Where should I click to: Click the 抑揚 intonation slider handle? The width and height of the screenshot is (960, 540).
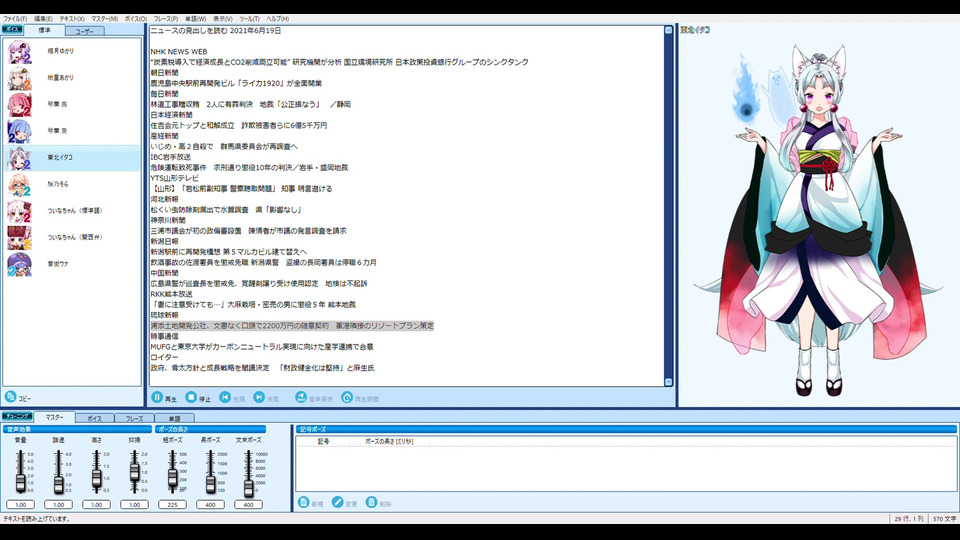click(134, 472)
